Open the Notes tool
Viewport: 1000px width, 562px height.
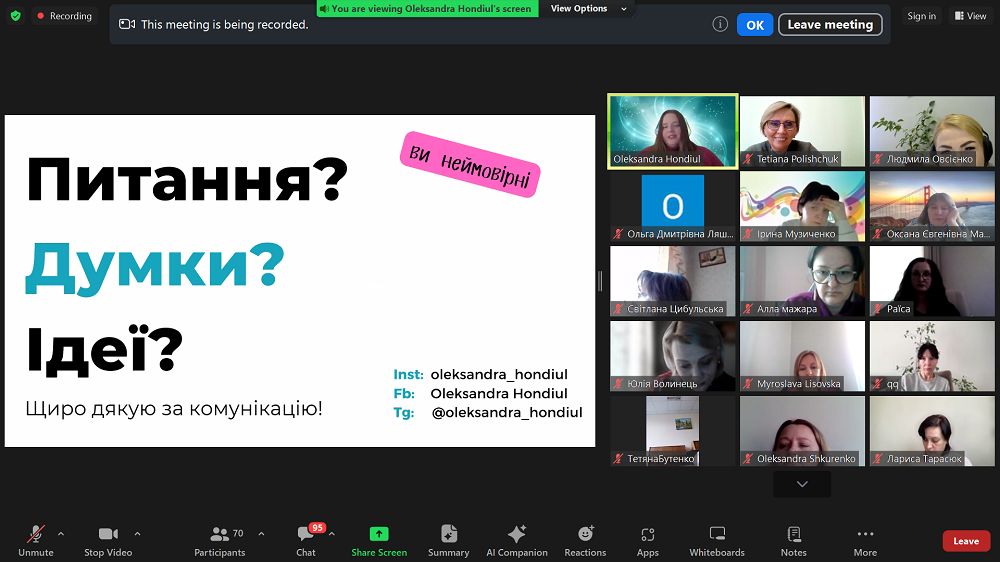pyautogui.click(x=794, y=540)
